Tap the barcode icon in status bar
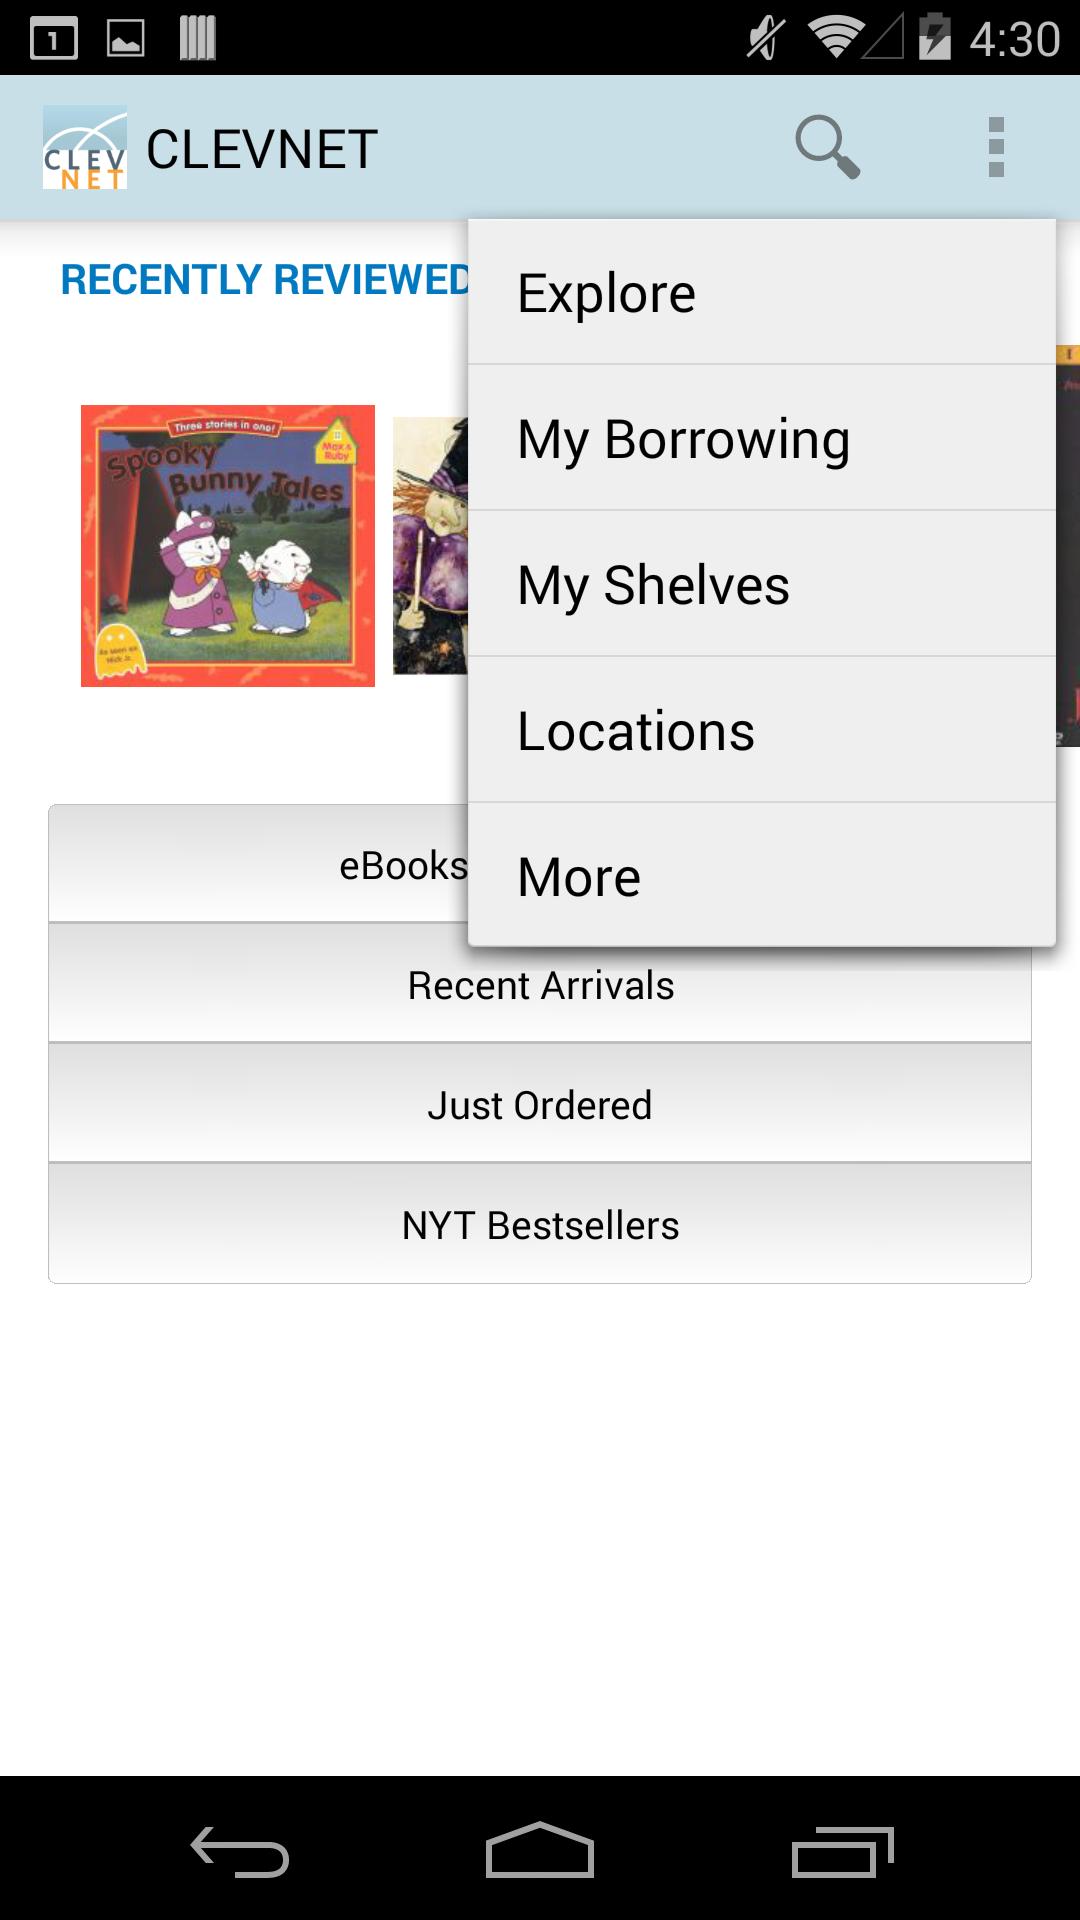Viewport: 1080px width, 1920px height. (197, 38)
